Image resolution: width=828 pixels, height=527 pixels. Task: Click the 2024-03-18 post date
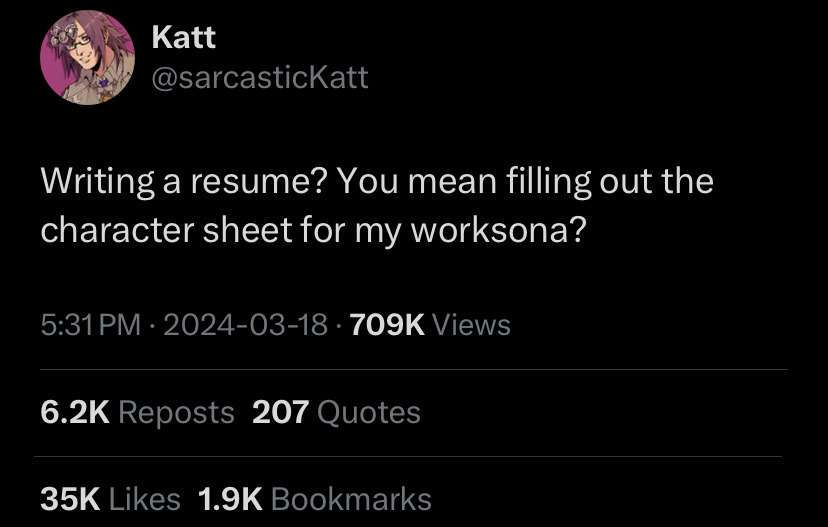[x=246, y=324]
